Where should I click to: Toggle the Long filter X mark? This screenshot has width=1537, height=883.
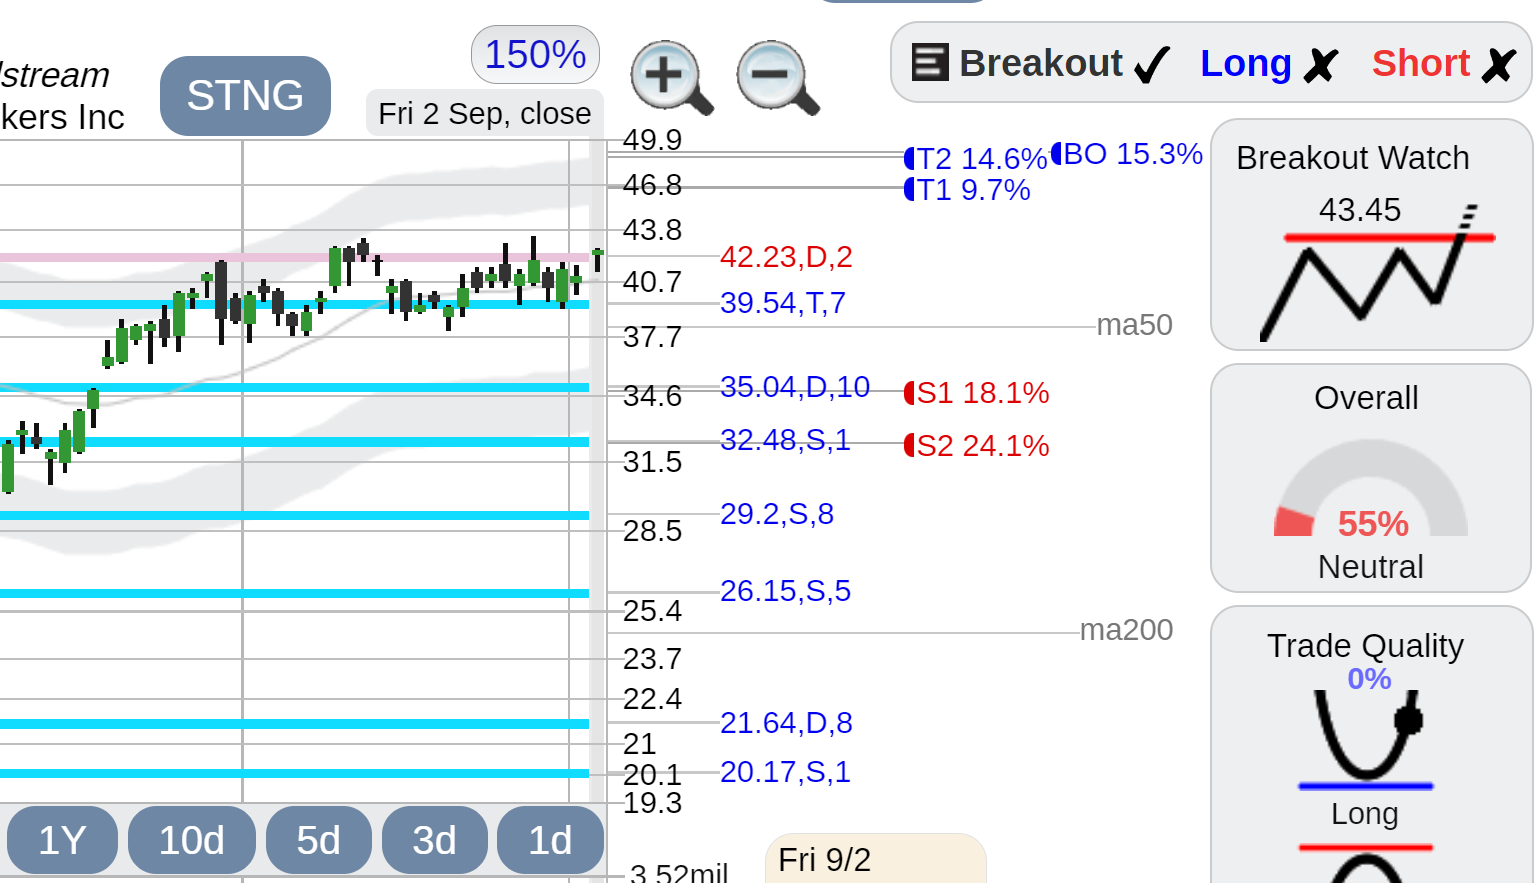[x=1320, y=65]
